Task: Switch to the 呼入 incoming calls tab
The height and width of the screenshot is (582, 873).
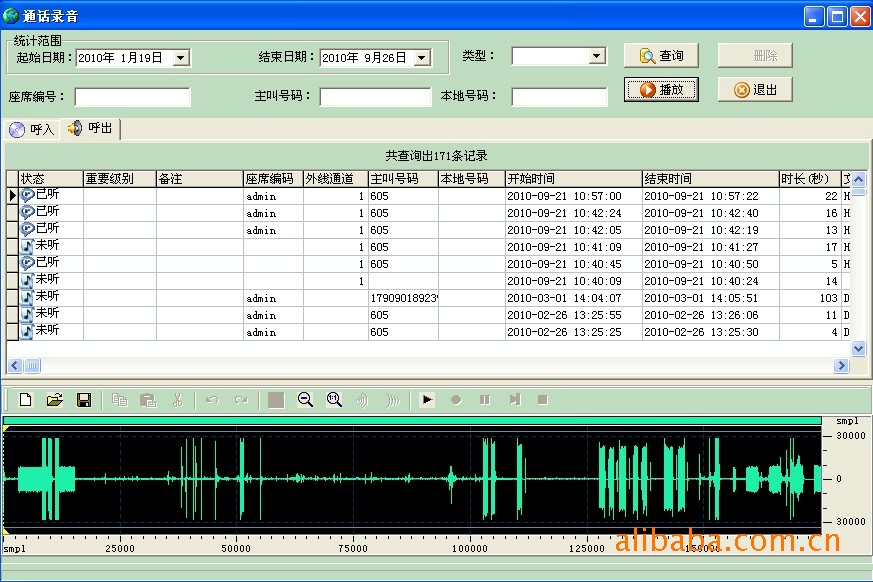Action: coord(32,129)
